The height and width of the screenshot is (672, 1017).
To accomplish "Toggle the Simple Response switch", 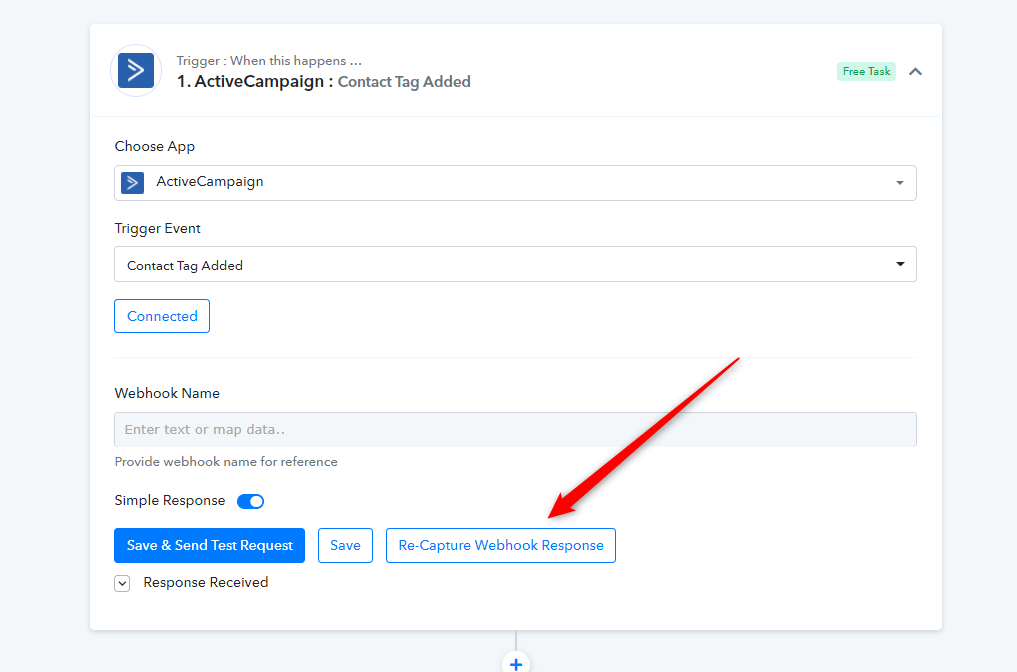I will click(x=250, y=501).
